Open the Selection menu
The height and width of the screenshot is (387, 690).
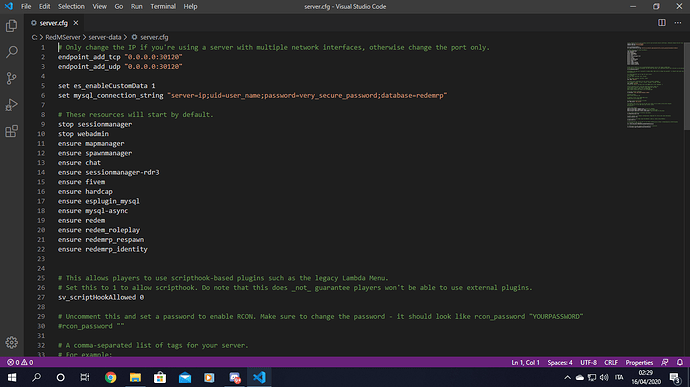71,6
